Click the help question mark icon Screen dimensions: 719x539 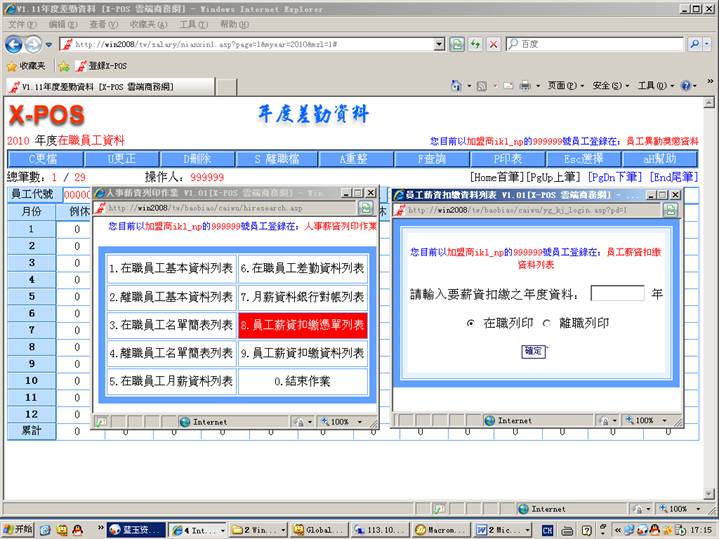pyautogui.click(x=687, y=86)
